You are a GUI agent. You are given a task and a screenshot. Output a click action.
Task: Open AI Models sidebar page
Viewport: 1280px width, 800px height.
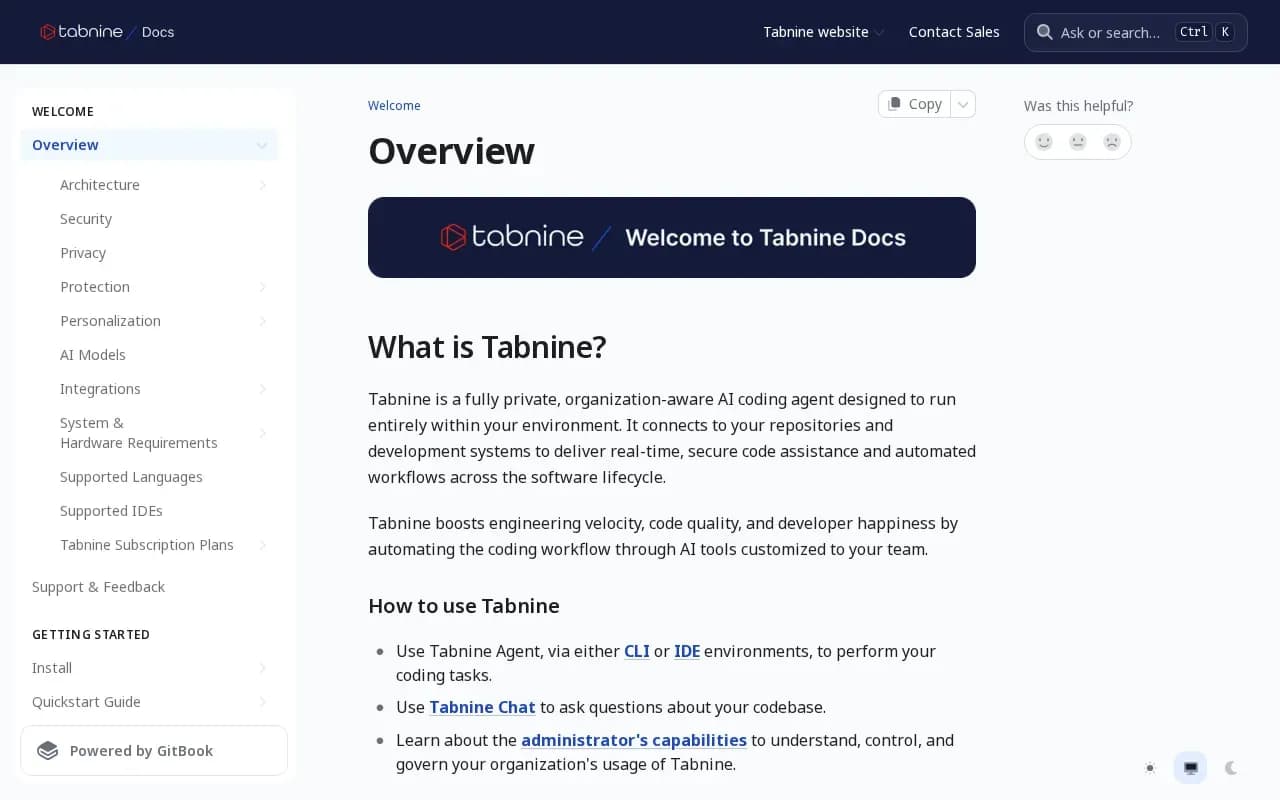point(93,355)
